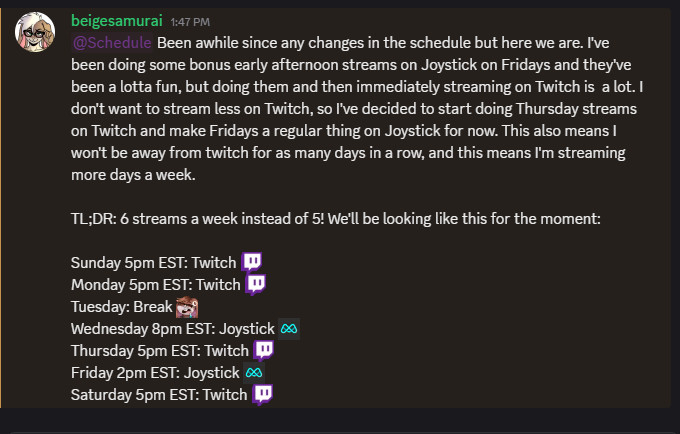Click the Twitch emoji on the Thursday line

pyautogui.click(x=263, y=350)
